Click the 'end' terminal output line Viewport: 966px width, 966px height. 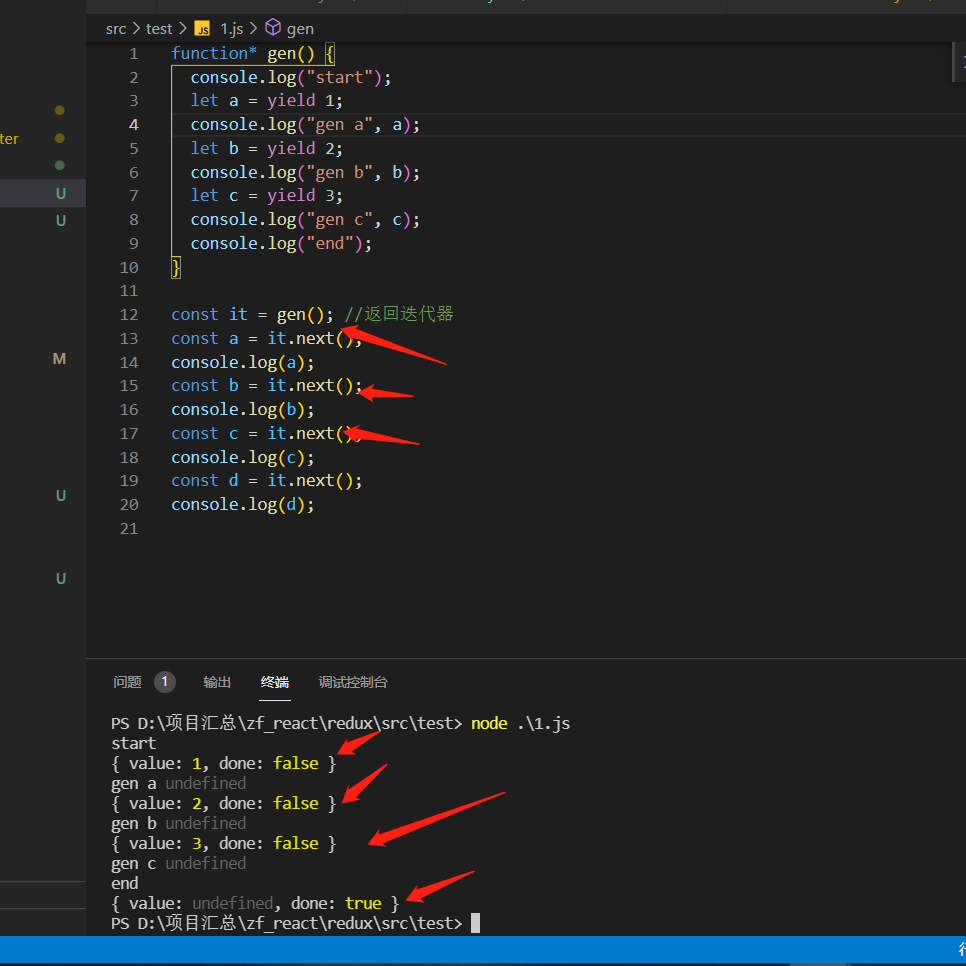tap(125, 884)
